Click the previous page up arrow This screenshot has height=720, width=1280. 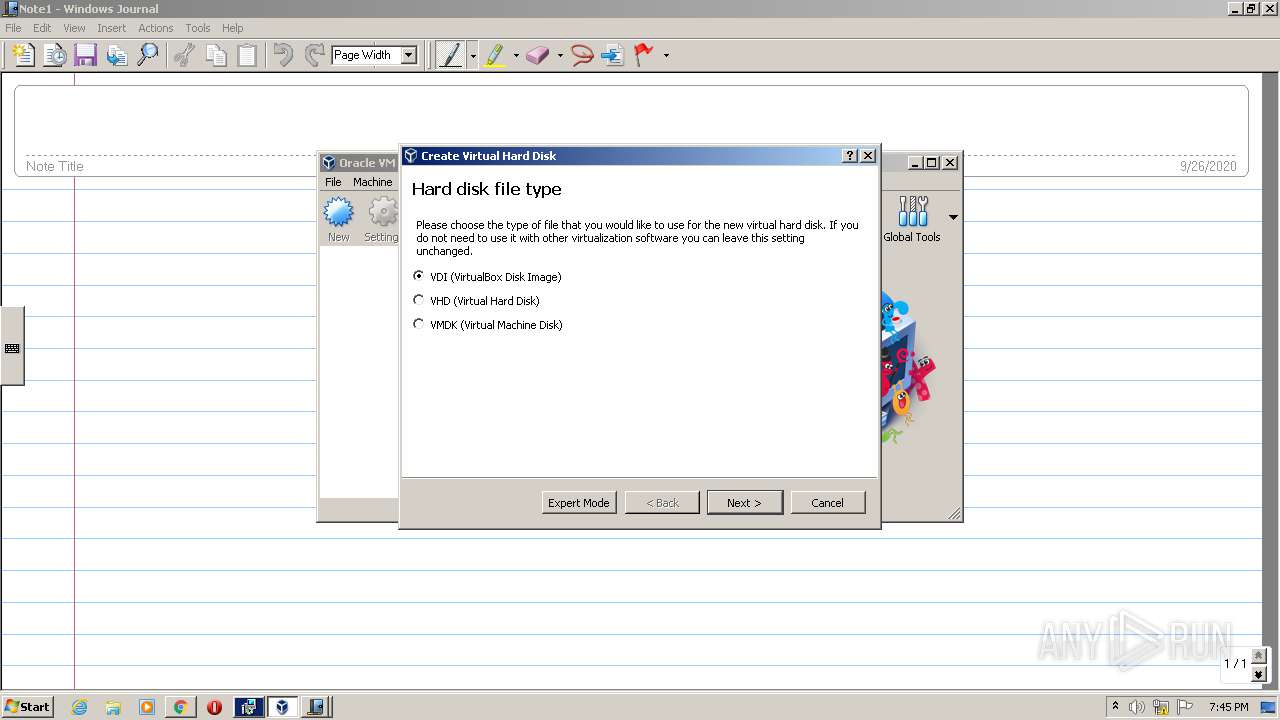click(x=1259, y=655)
